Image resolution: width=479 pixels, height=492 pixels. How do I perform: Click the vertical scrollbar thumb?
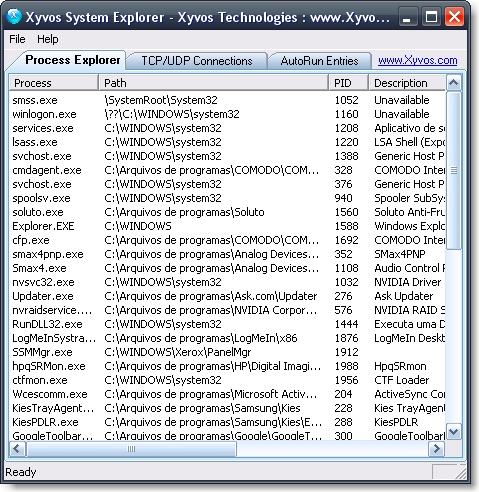[x=454, y=170]
